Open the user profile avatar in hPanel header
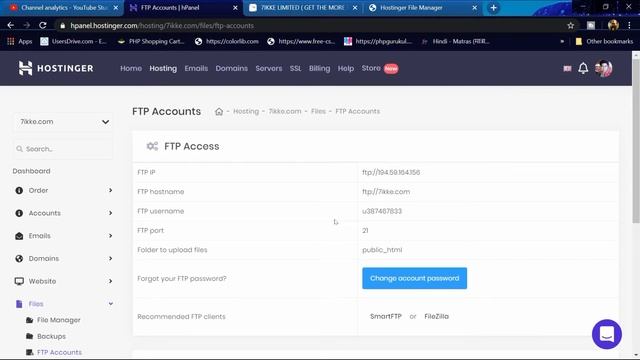 point(604,68)
